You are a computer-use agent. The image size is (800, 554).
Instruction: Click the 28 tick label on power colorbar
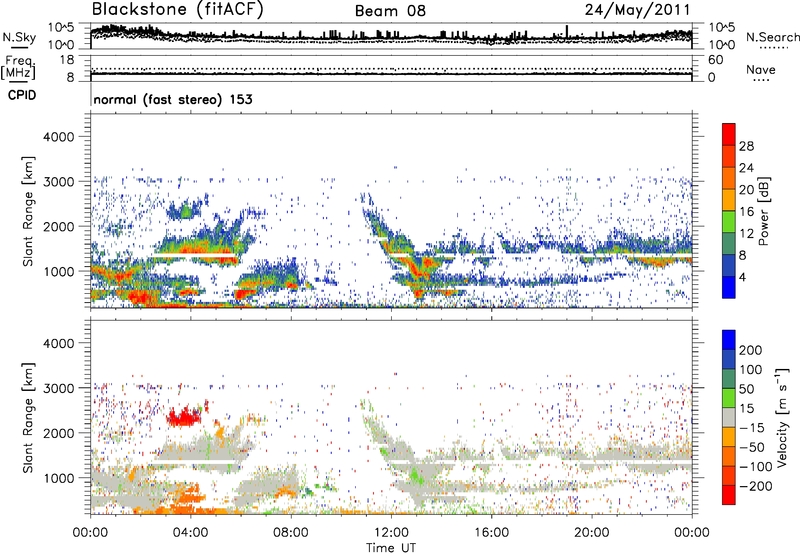746,146
